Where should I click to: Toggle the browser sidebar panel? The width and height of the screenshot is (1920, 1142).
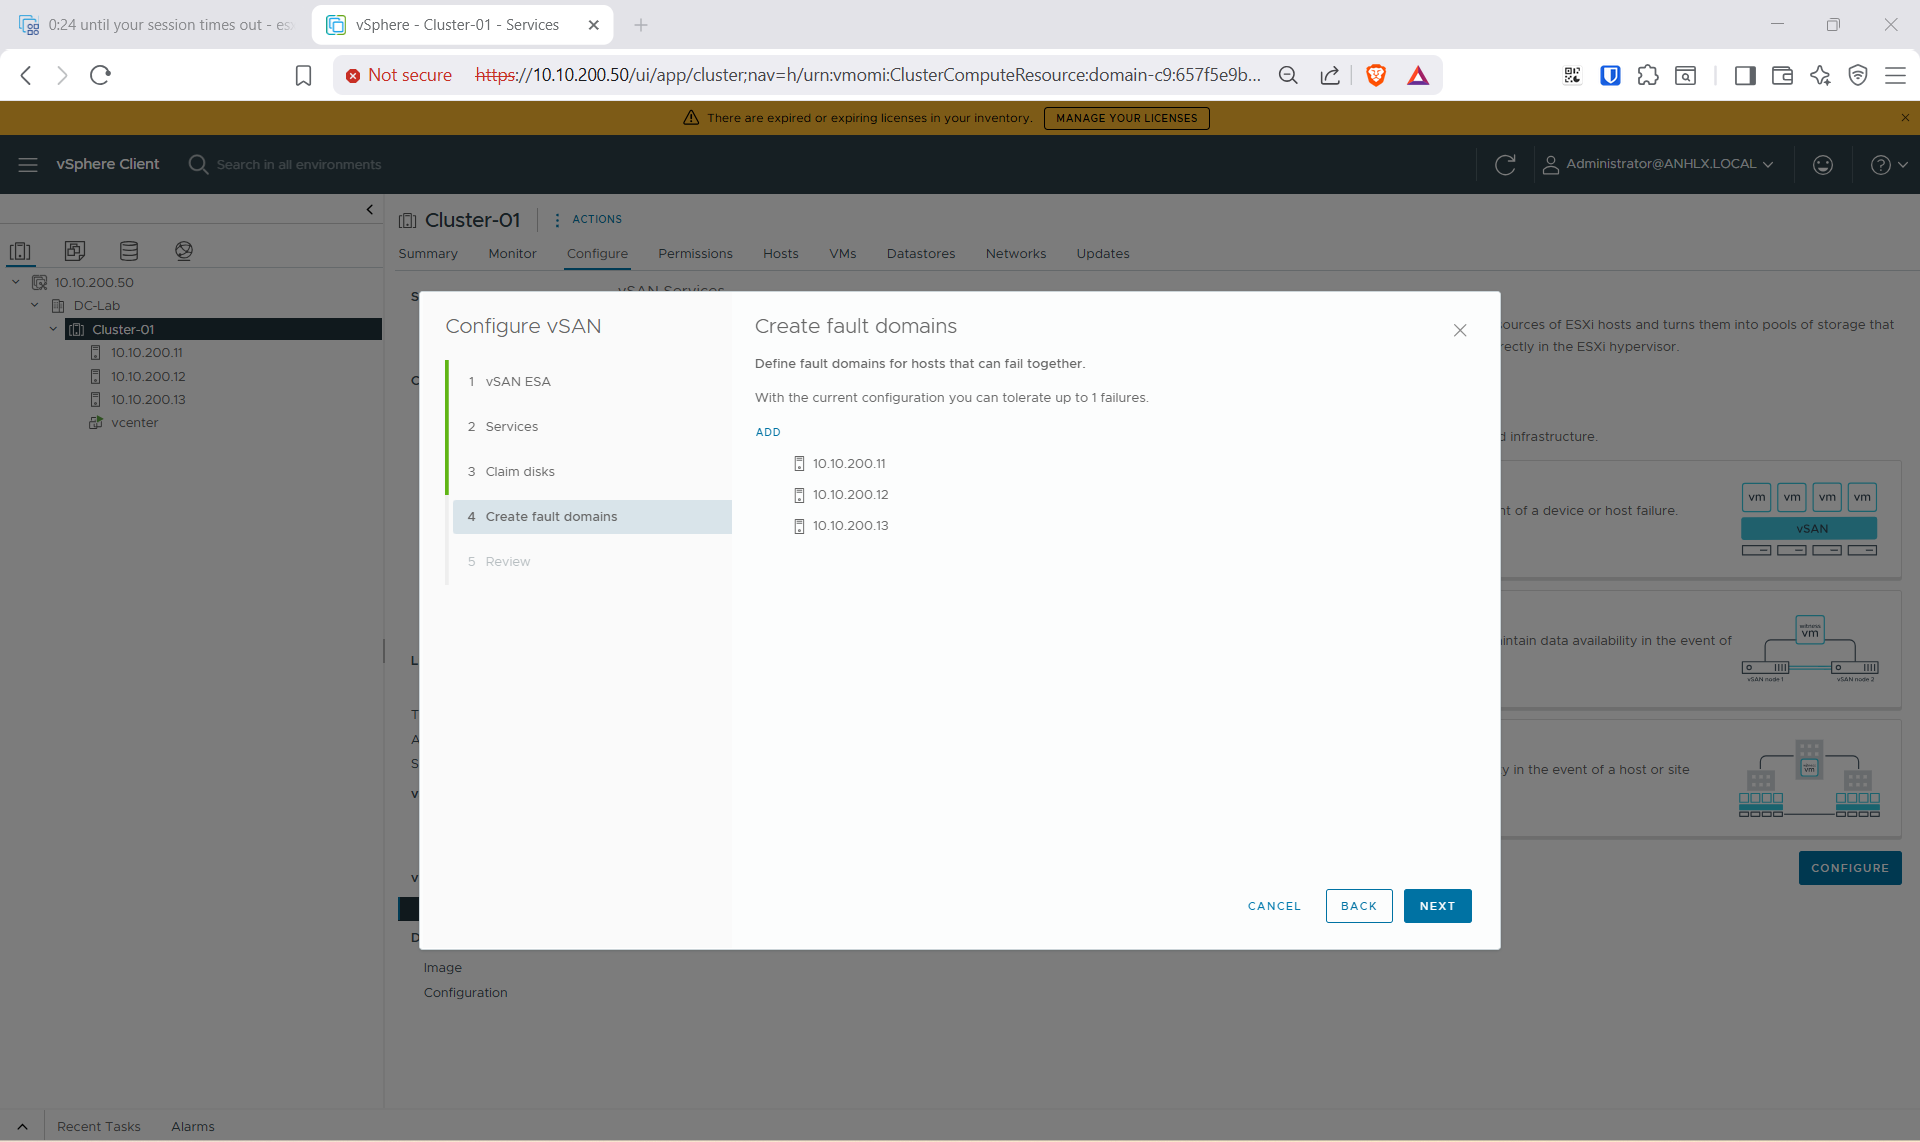(1745, 75)
